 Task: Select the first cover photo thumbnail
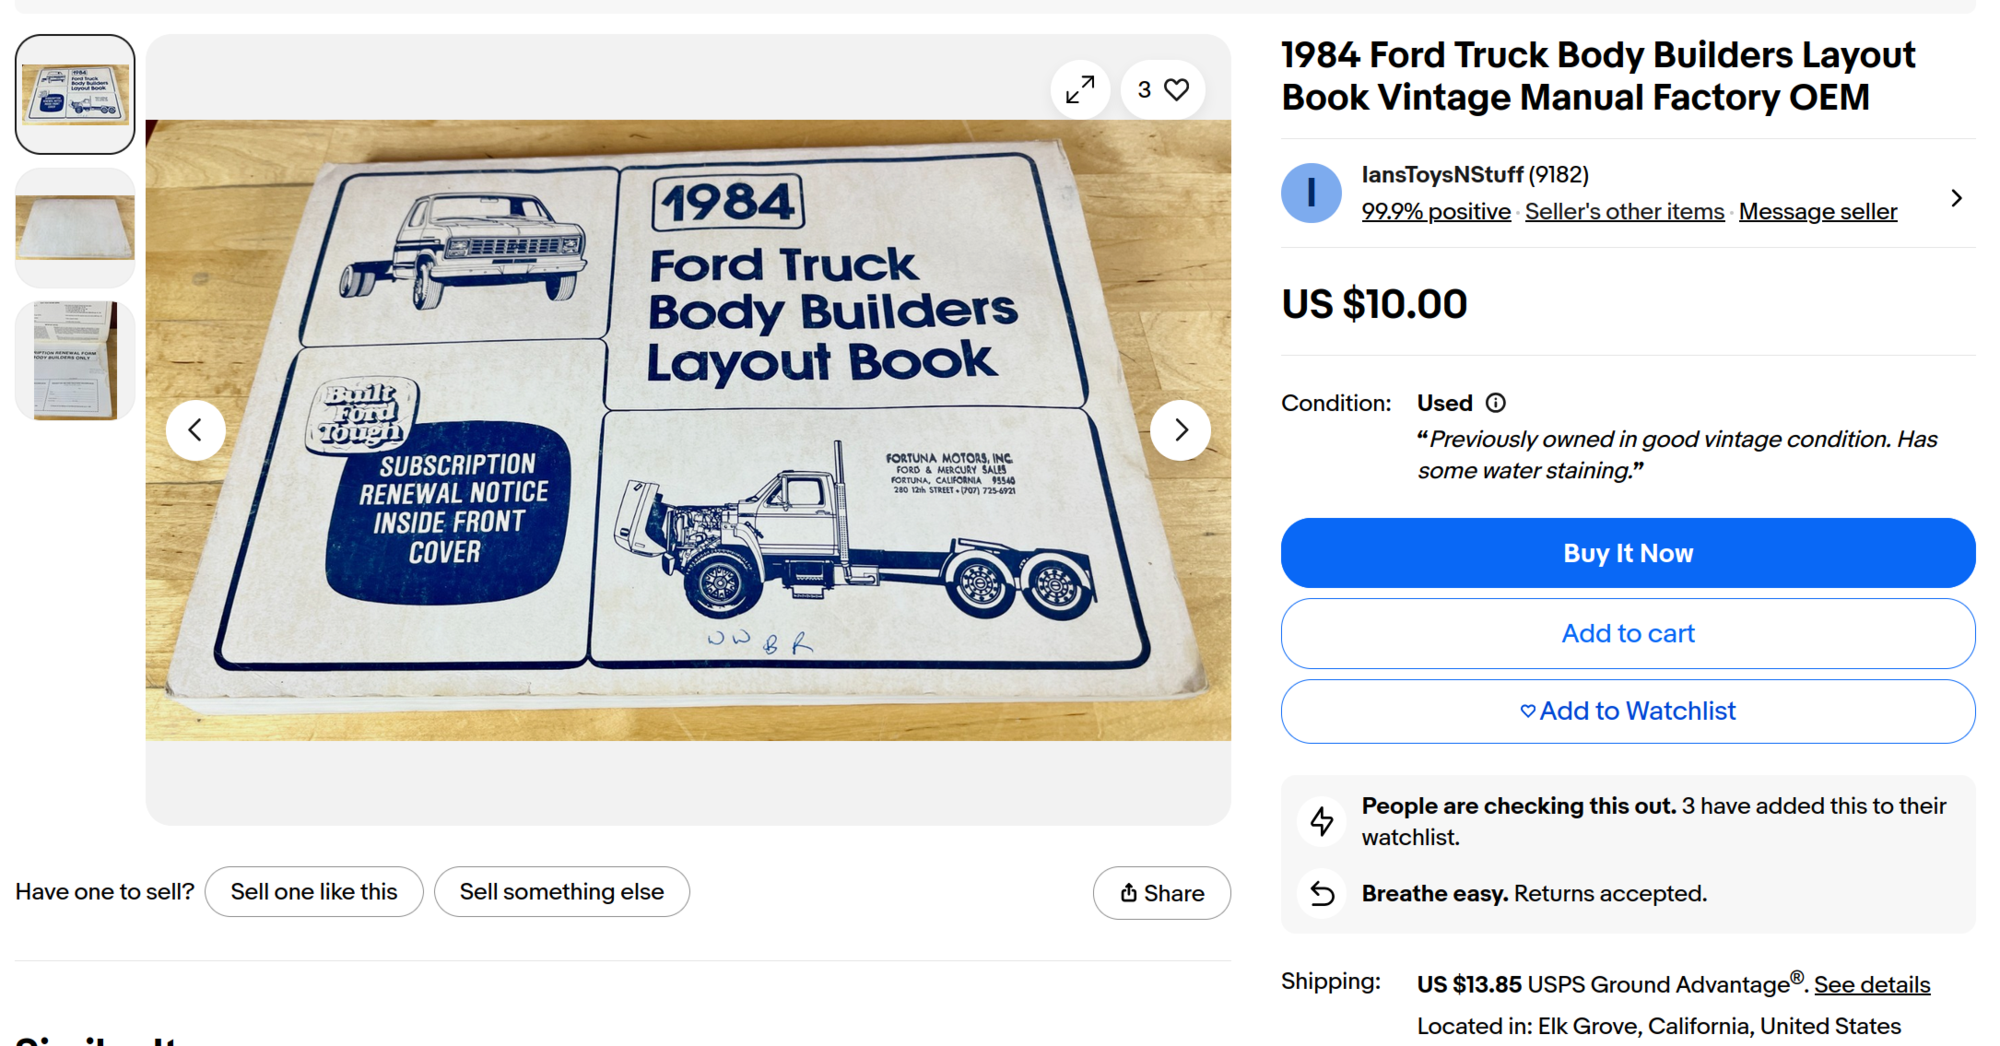coord(75,95)
